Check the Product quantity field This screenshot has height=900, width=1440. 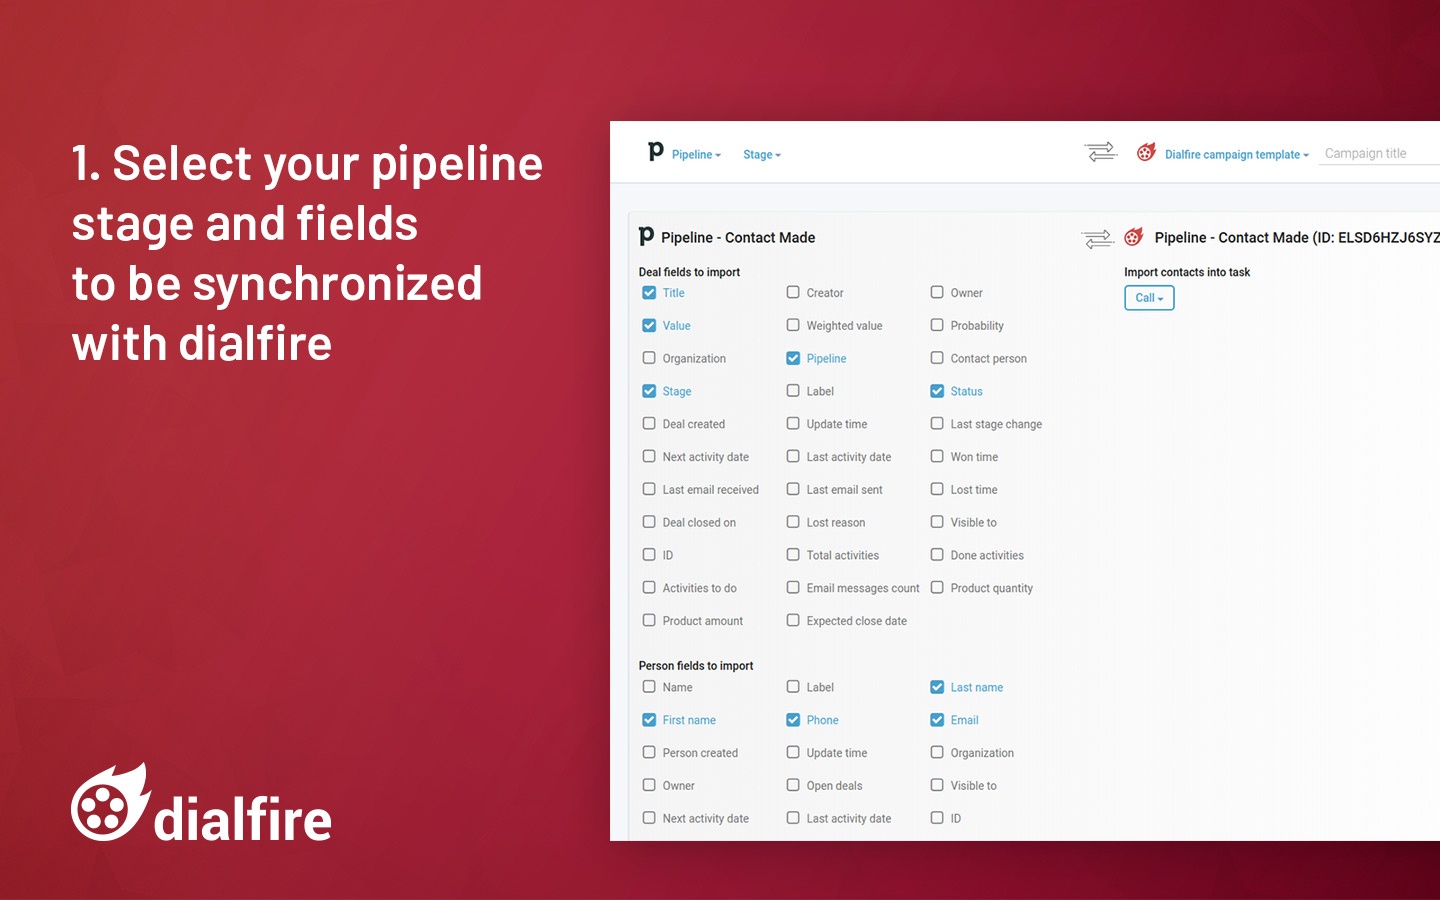937,588
